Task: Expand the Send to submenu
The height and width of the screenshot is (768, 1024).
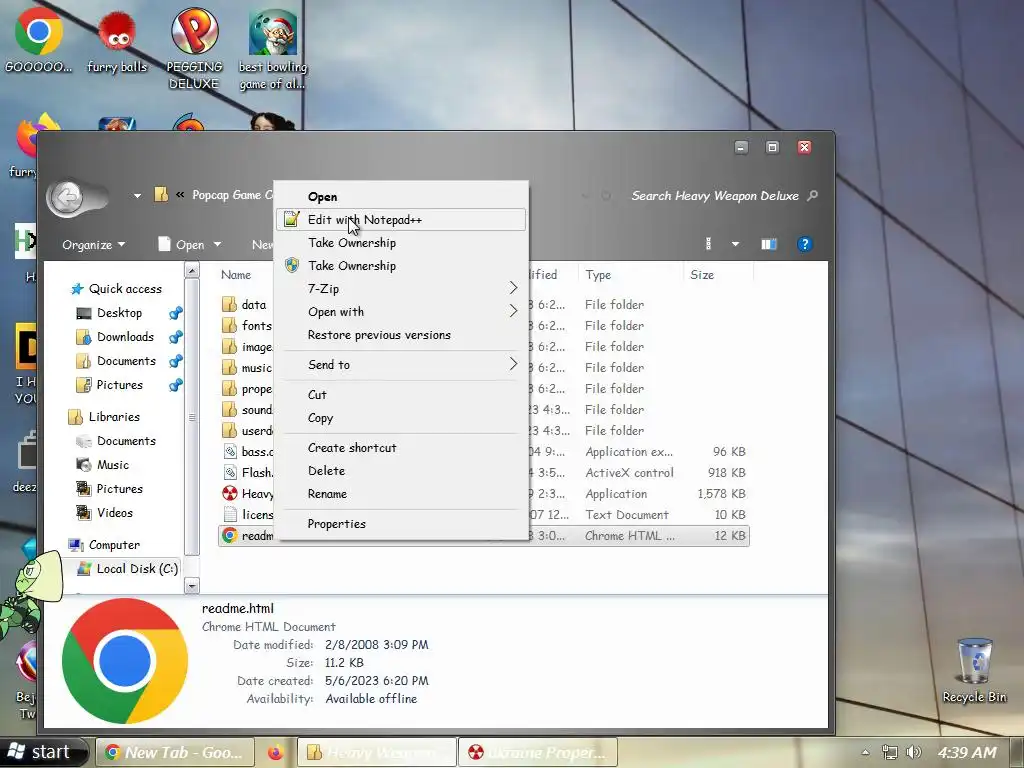Action: point(401,365)
